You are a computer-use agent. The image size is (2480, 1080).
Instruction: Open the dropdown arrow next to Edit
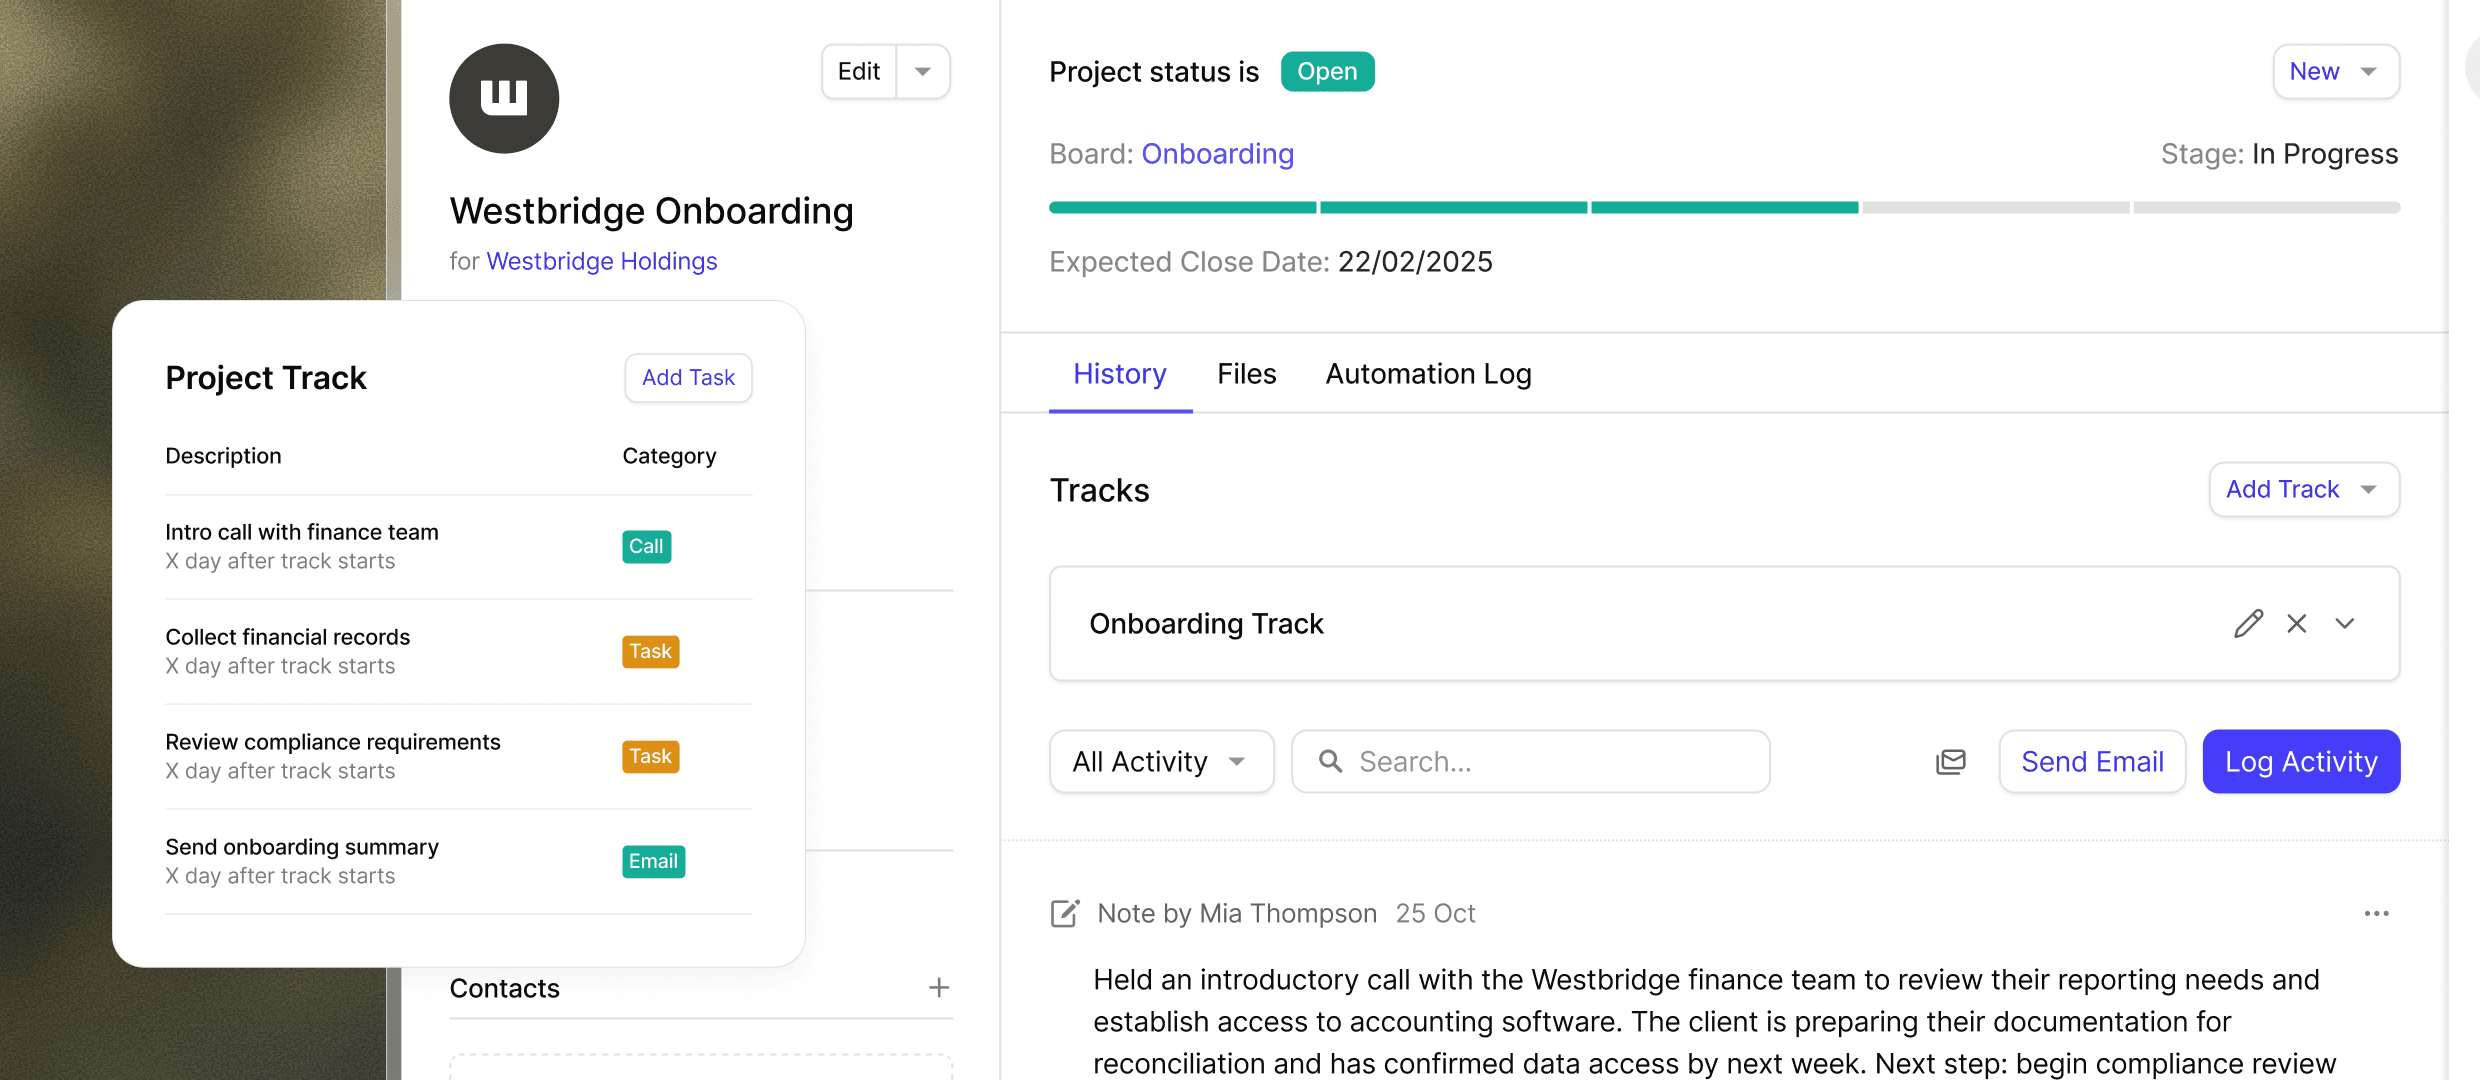tap(923, 71)
